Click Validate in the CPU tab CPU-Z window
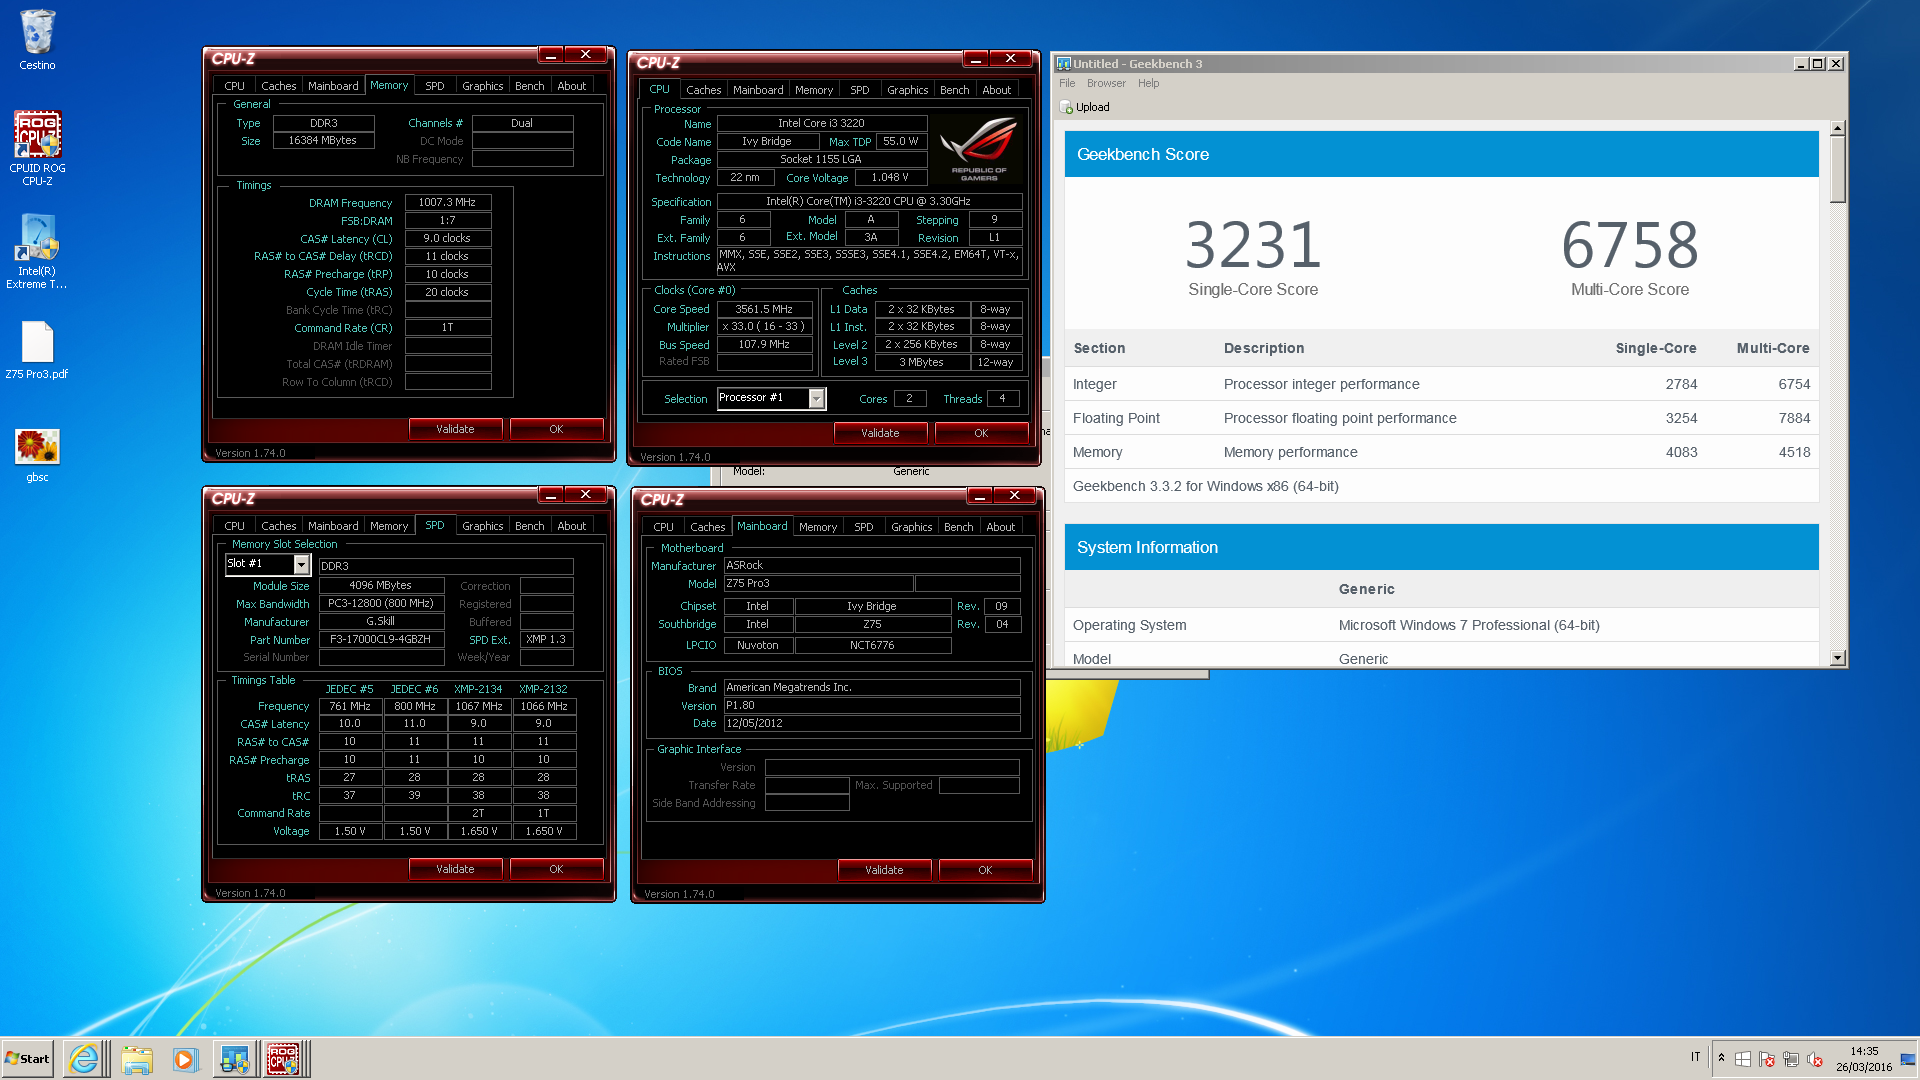This screenshot has width=1920, height=1080. pos(880,433)
